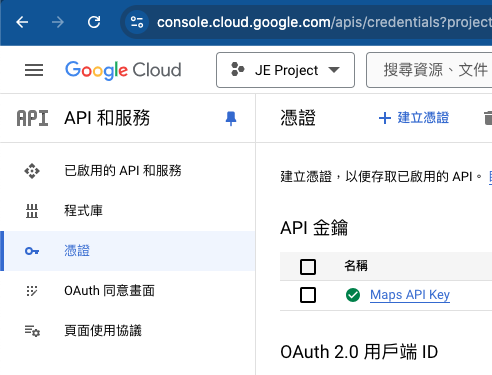The width and height of the screenshot is (492, 375).
Task: Click the 名稱 column header
Action: click(356, 266)
